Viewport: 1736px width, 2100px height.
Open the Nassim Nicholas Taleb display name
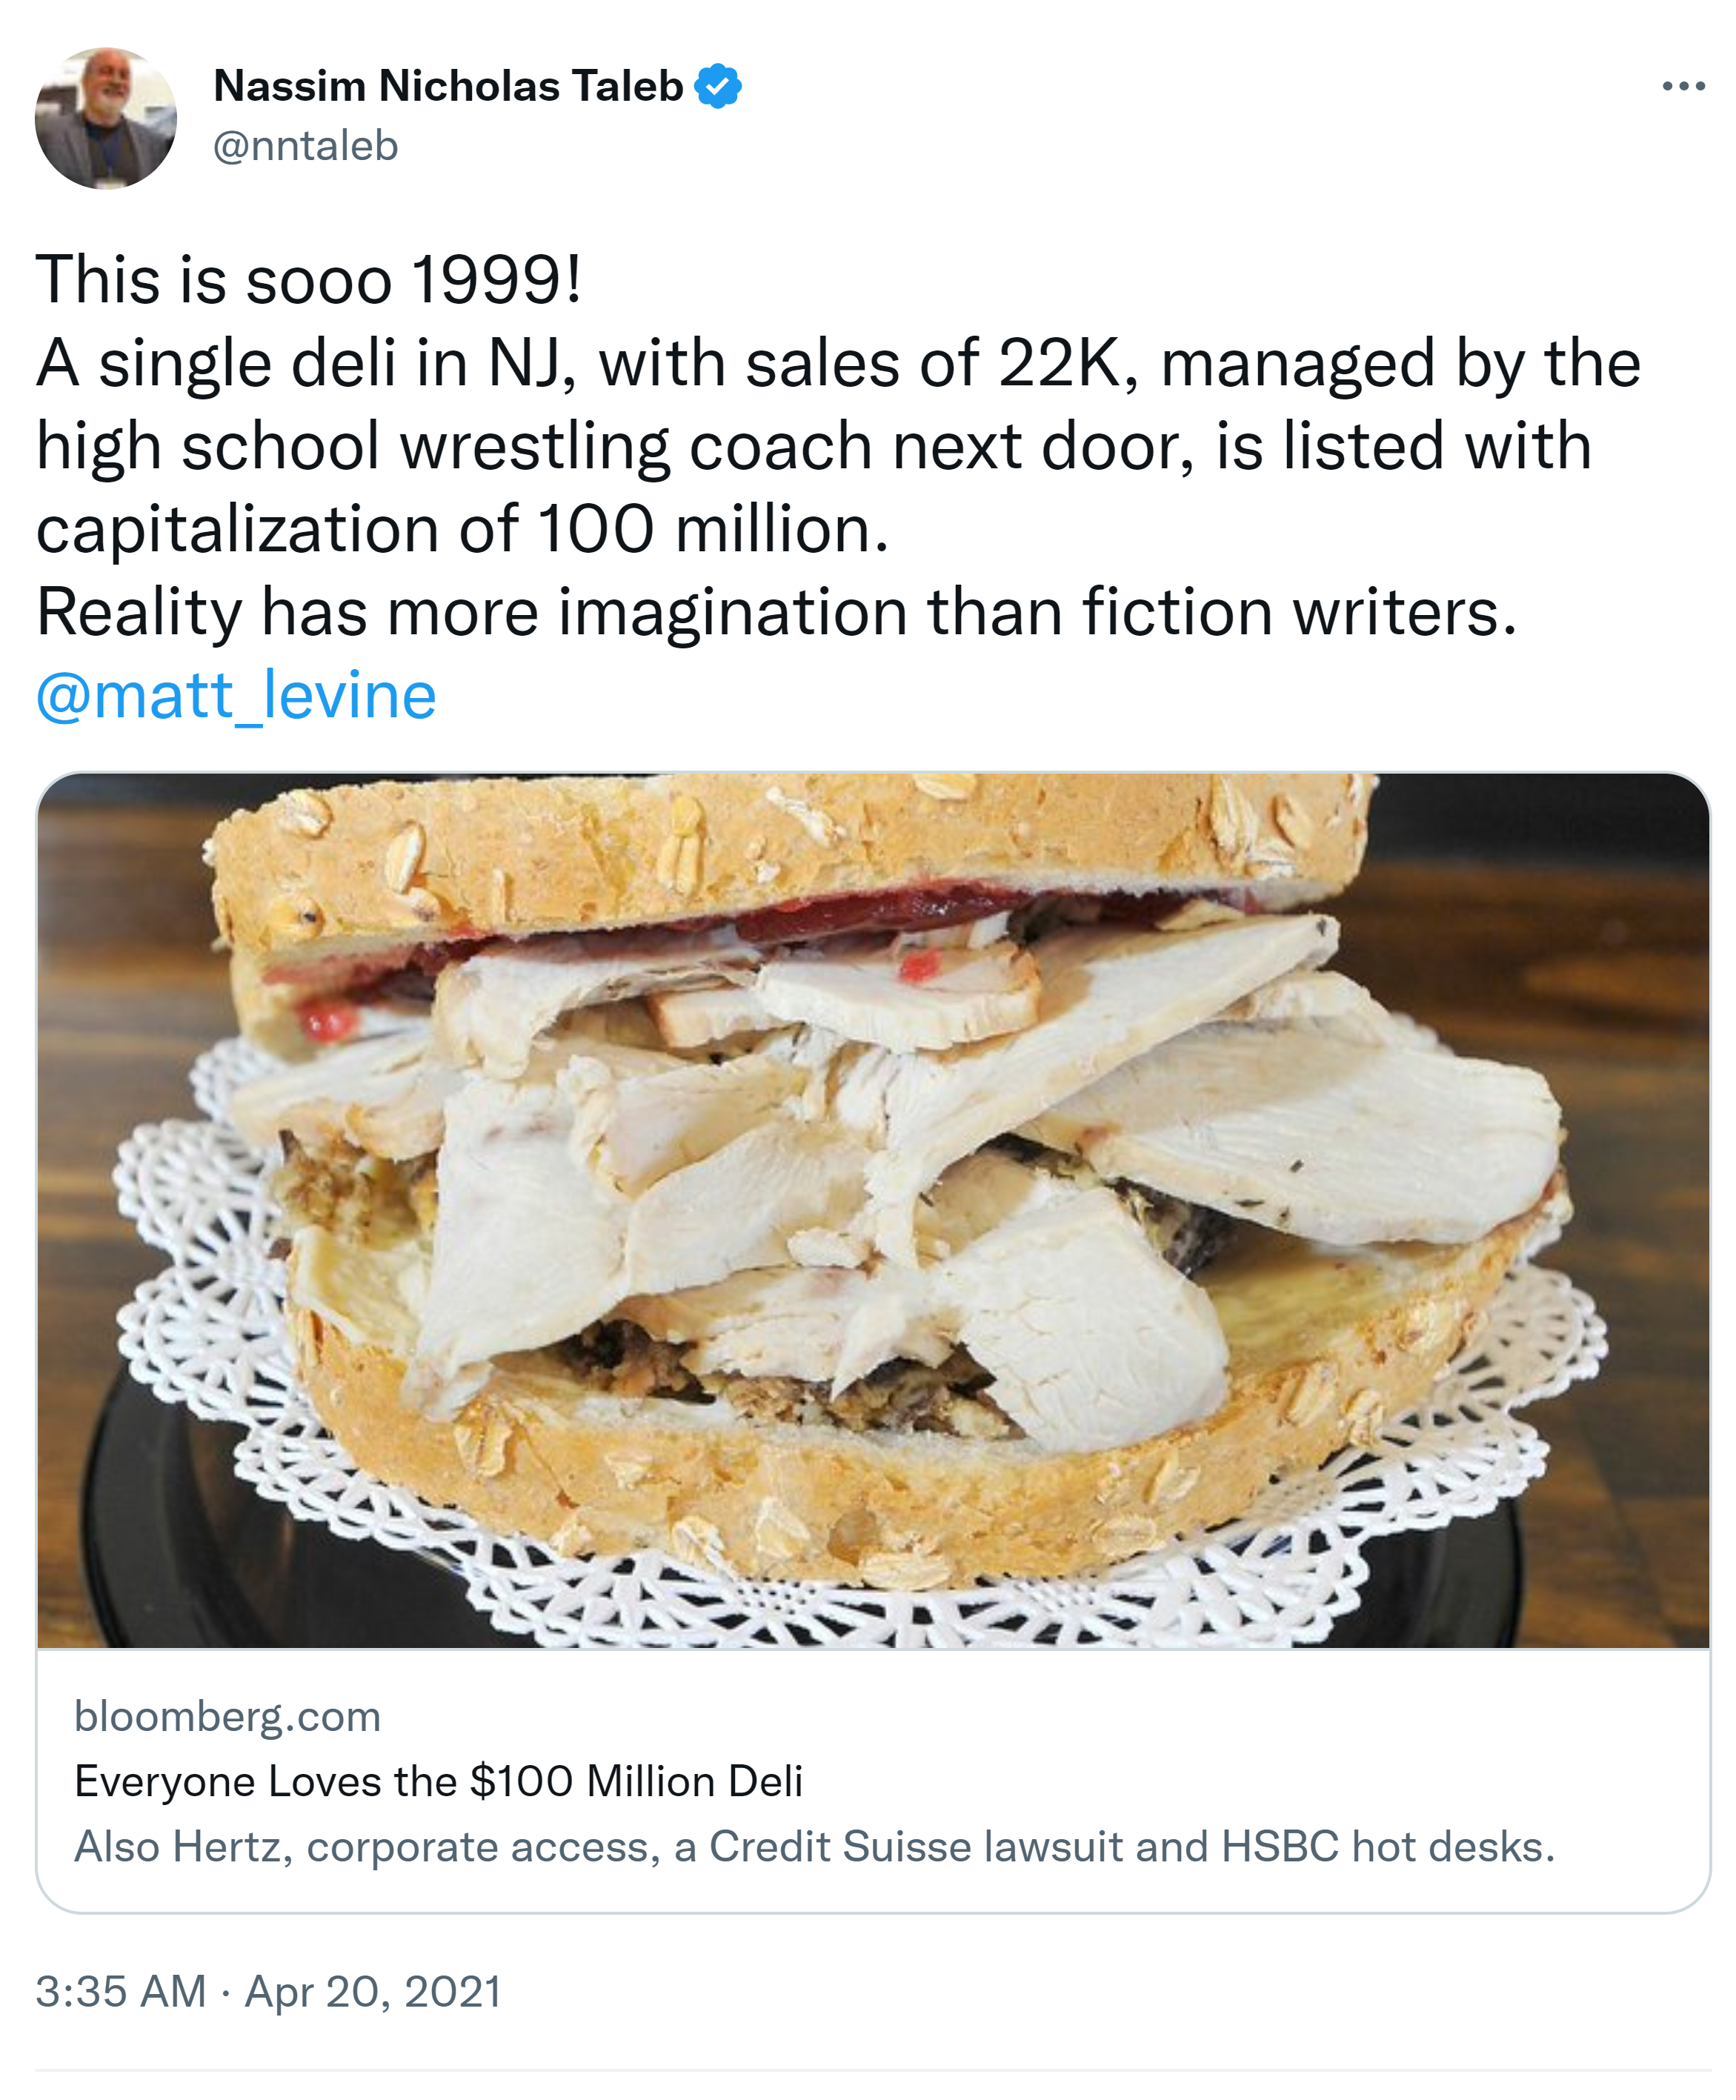coord(448,86)
